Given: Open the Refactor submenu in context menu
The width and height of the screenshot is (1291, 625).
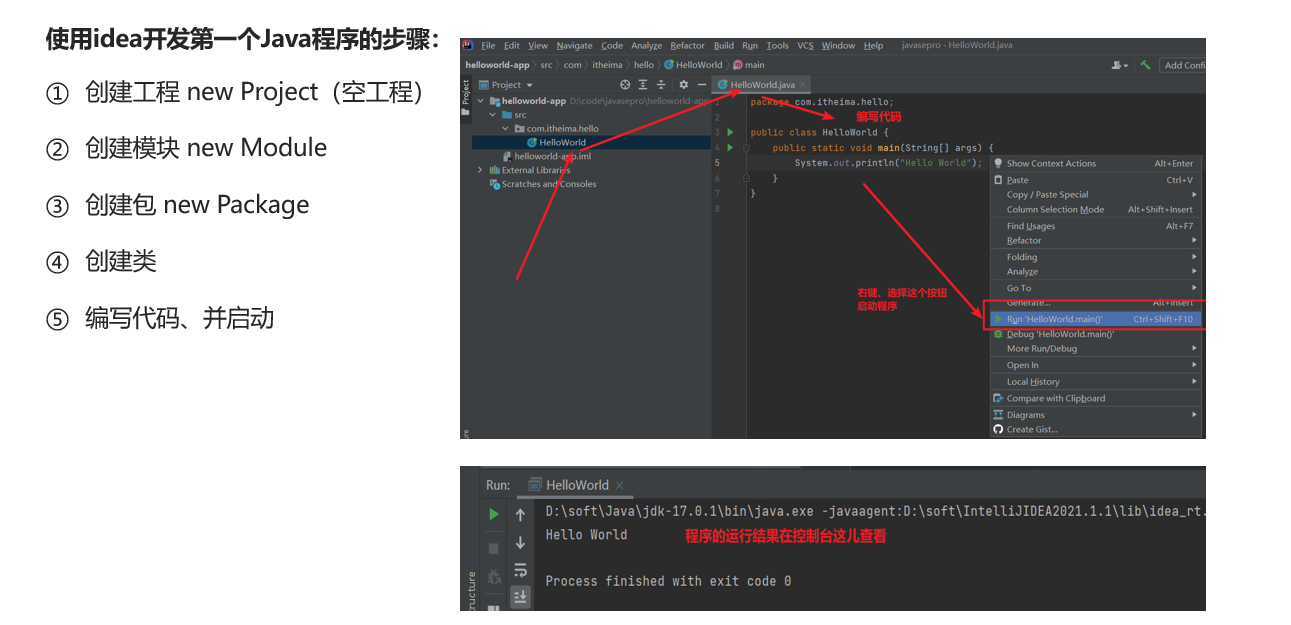Looking at the screenshot, I should 1095,241.
